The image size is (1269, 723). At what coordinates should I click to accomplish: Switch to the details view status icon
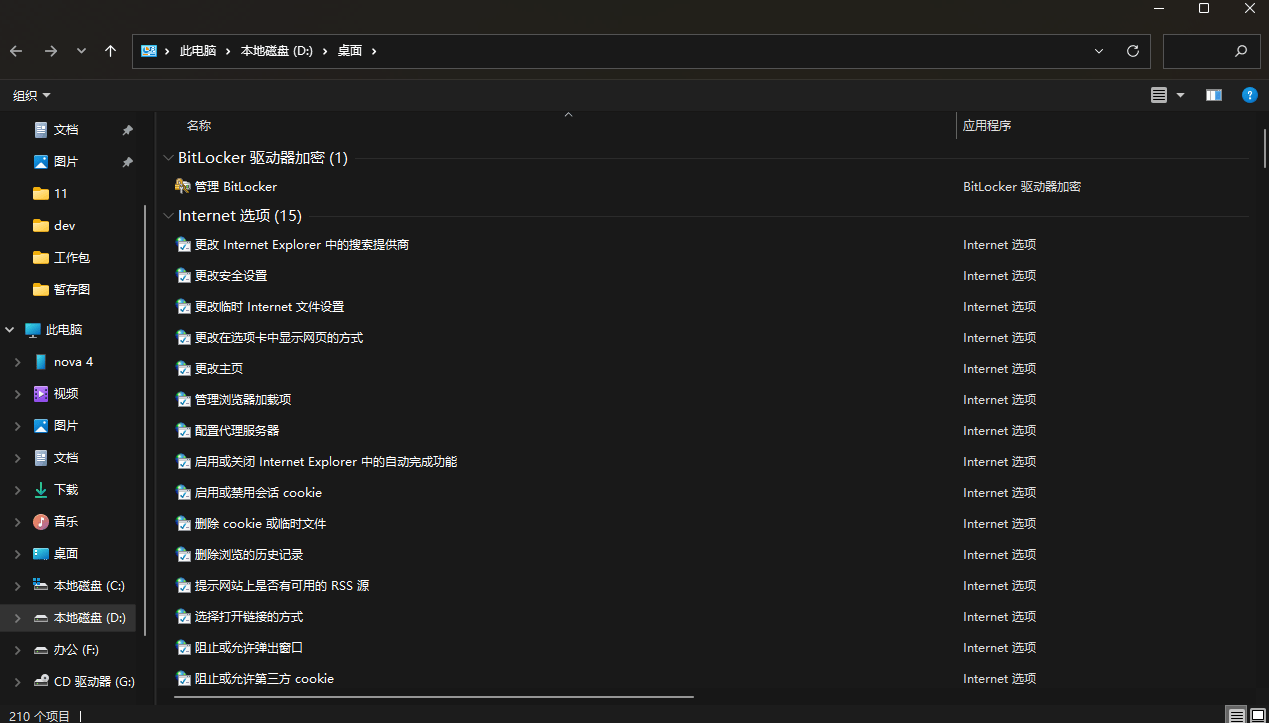tap(1237, 715)
